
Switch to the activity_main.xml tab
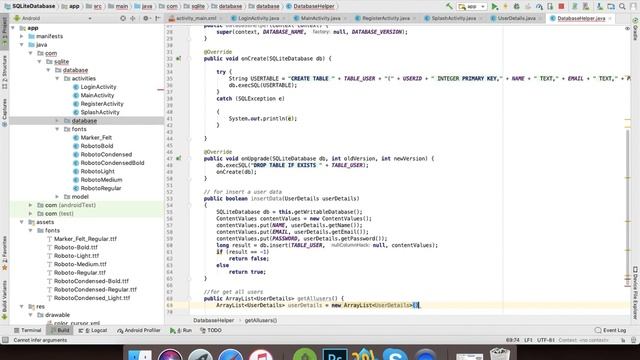pos(196,18)
